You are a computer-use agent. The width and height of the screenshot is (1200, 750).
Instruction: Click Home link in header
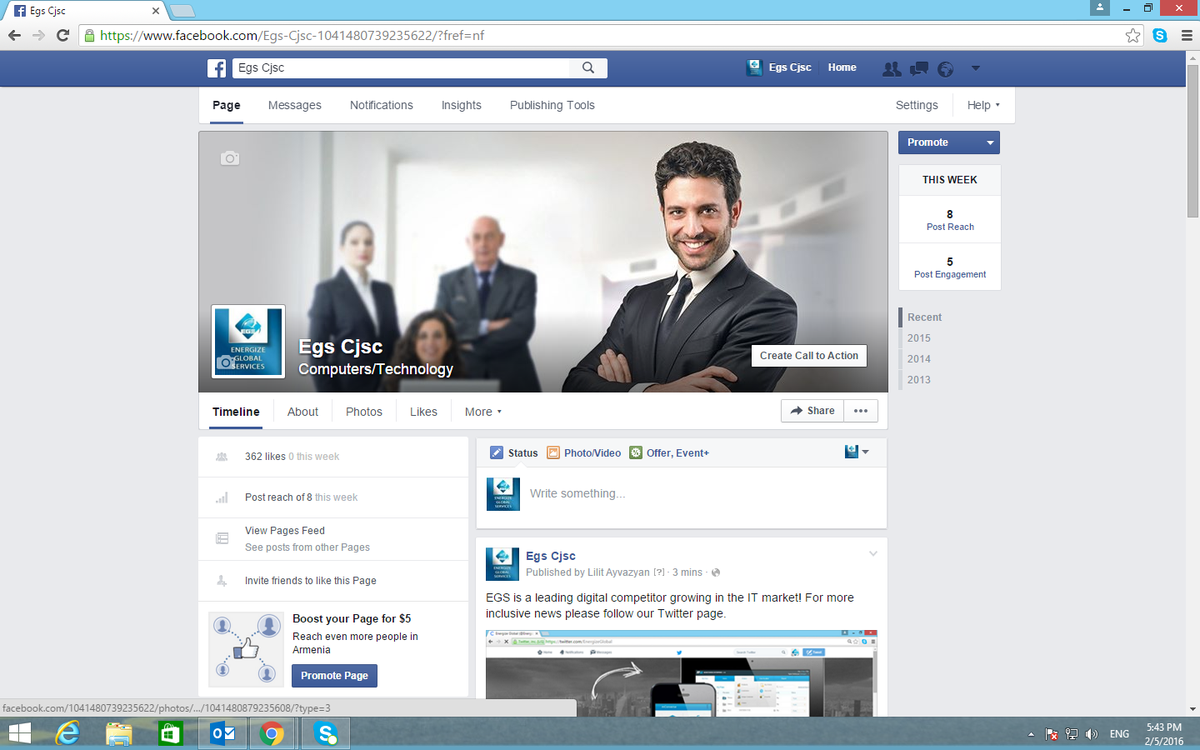(842, 68)
